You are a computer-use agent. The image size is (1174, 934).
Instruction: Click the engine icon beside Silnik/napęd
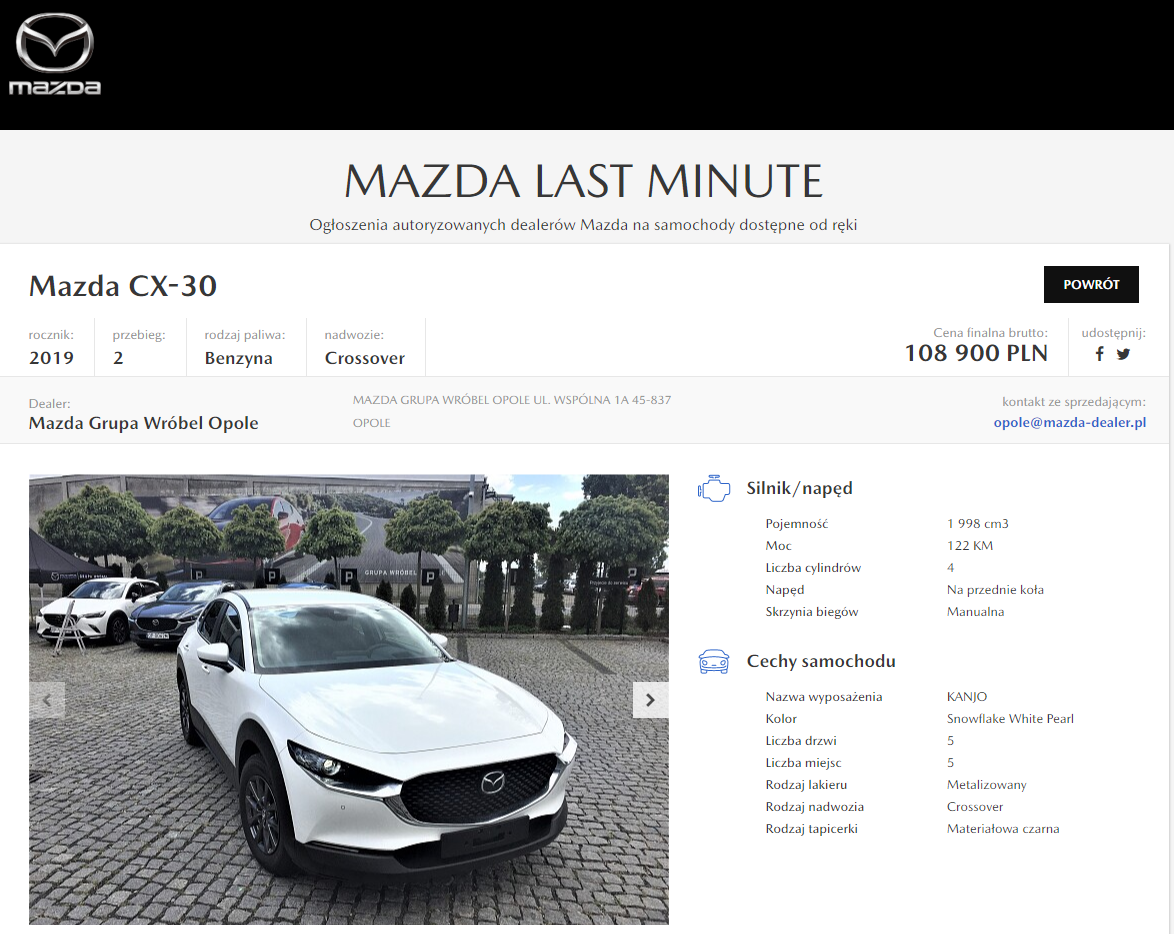[x=714, y=488]
